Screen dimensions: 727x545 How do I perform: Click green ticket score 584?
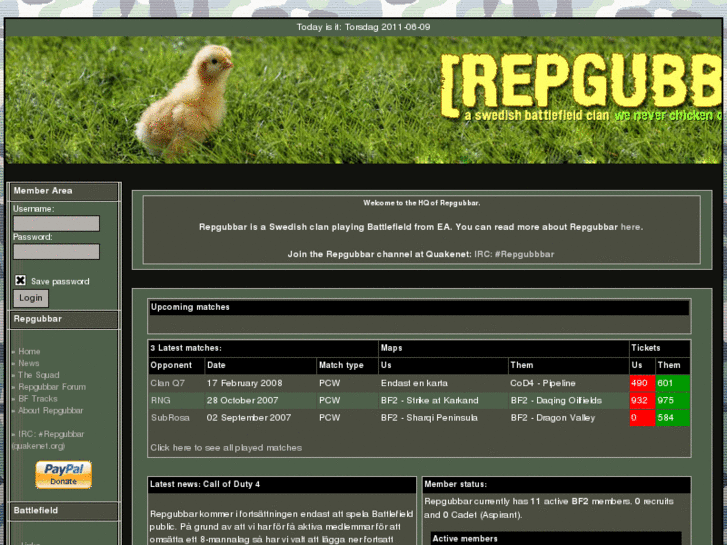[673, 417]
